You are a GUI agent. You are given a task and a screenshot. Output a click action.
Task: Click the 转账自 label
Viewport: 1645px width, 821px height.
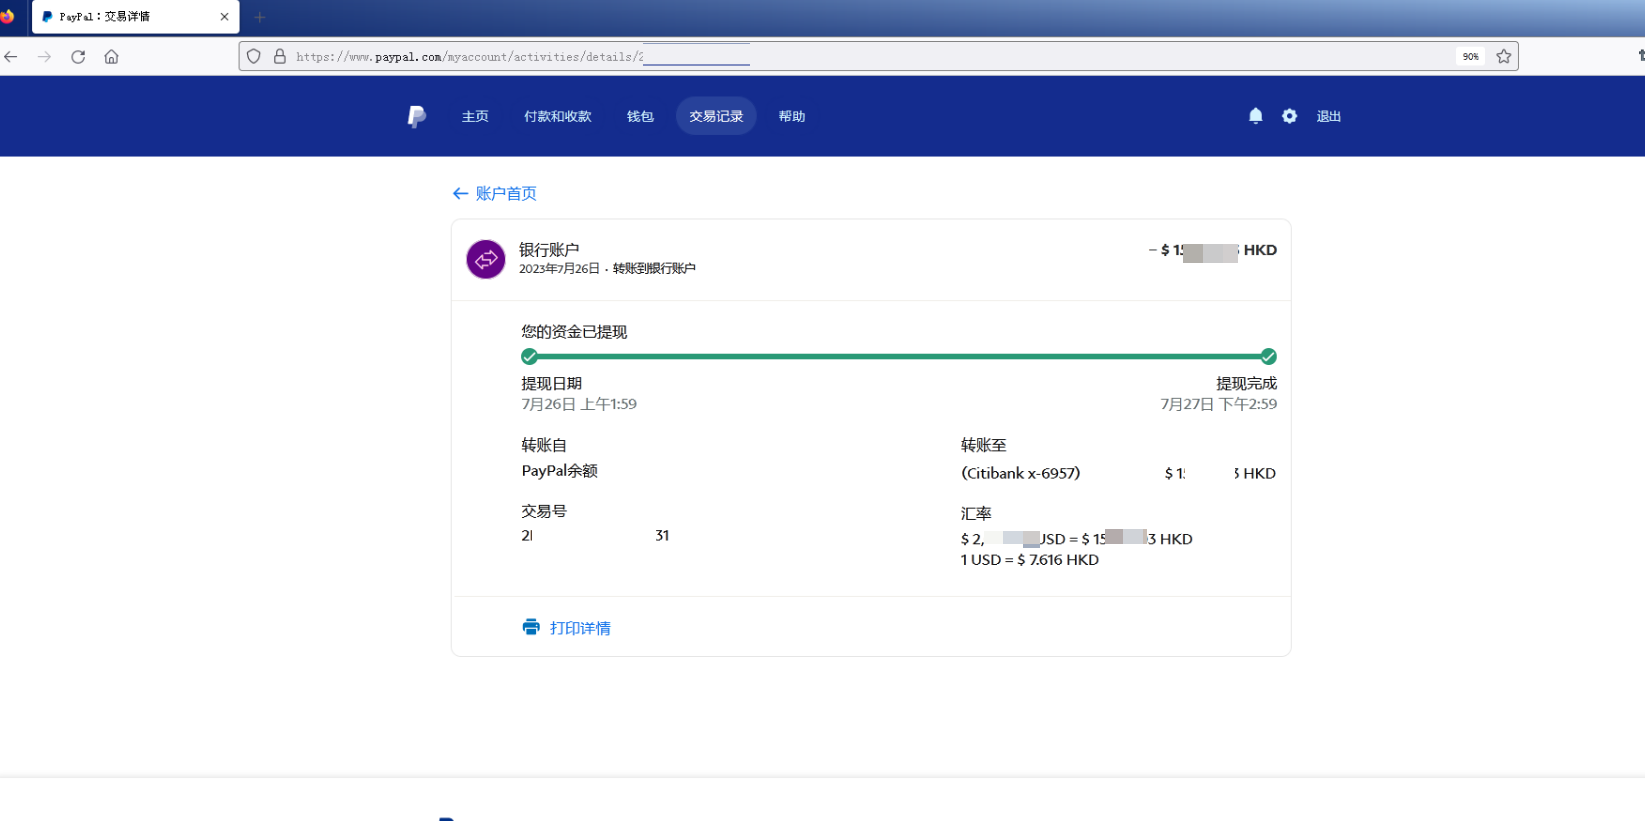(x=544, y=445)
